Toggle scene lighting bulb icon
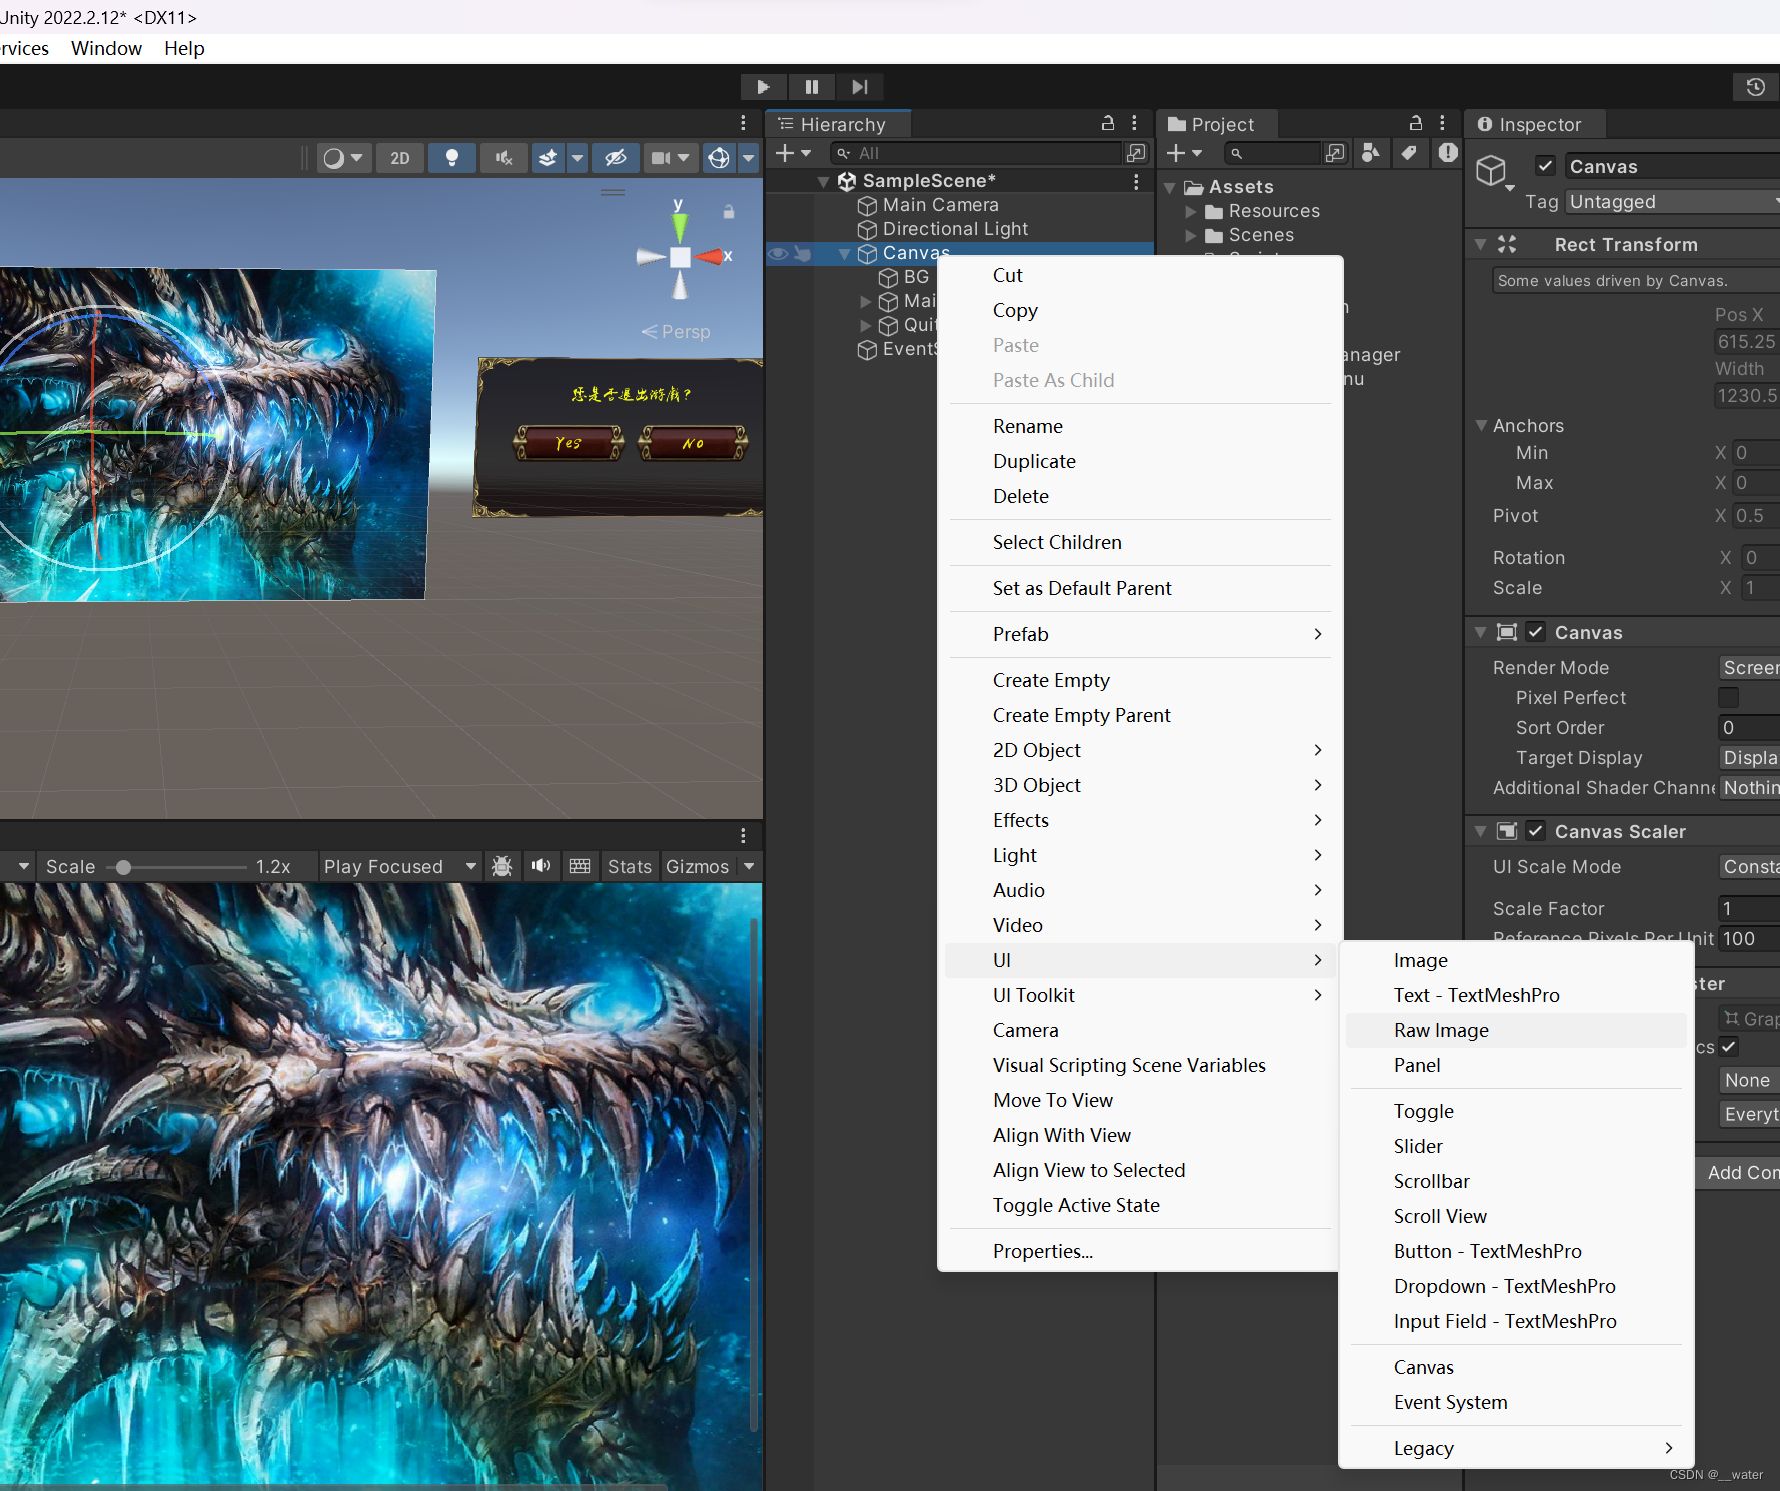 tap(452, 158)
